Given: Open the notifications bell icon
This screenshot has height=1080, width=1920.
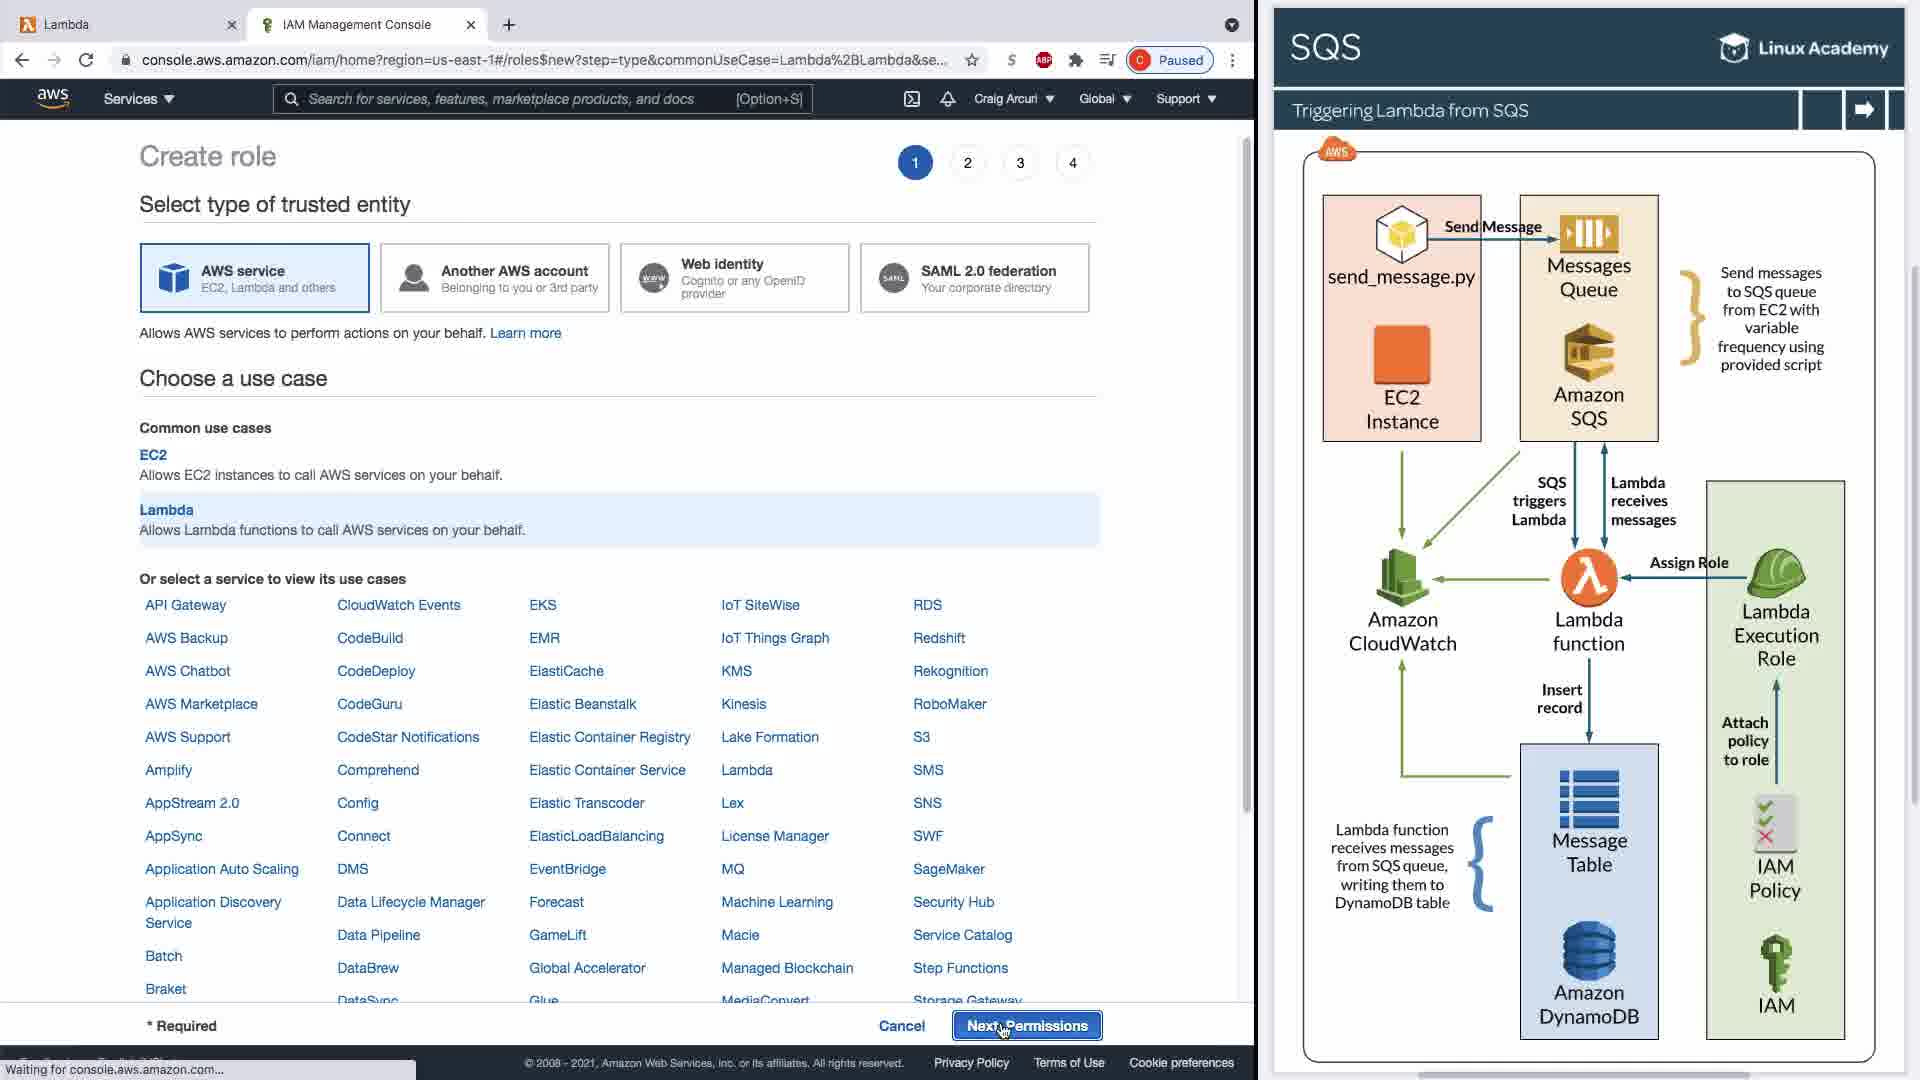Looking at the screenshot, I should [947, 99].
